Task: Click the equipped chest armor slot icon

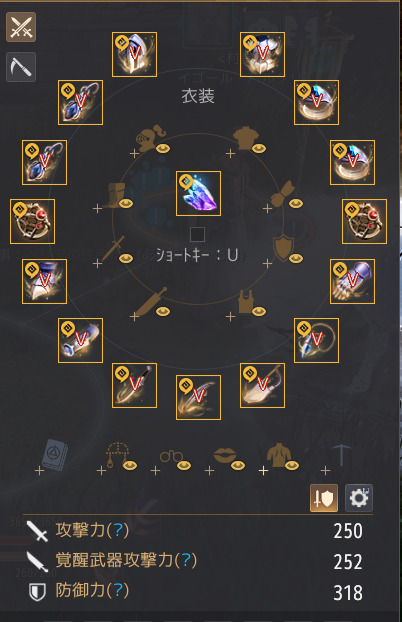Action: point(262,54)
